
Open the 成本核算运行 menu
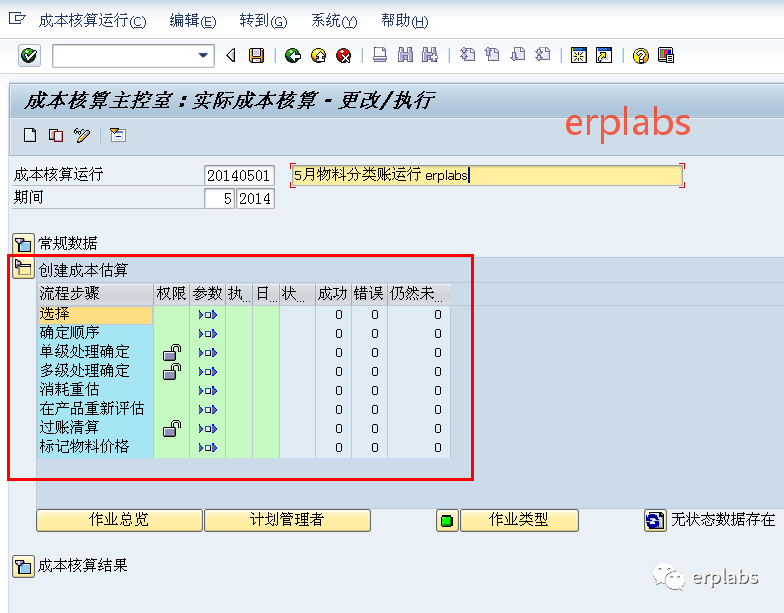[x=92, y=21]
